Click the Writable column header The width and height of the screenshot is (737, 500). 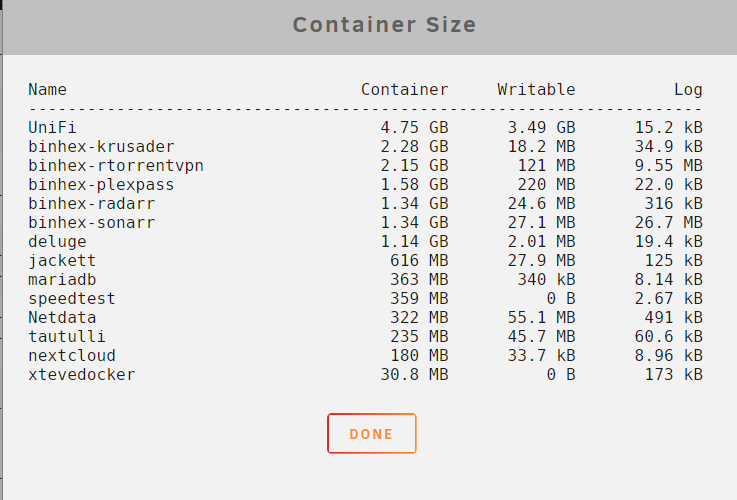click(x=536, y=89)
